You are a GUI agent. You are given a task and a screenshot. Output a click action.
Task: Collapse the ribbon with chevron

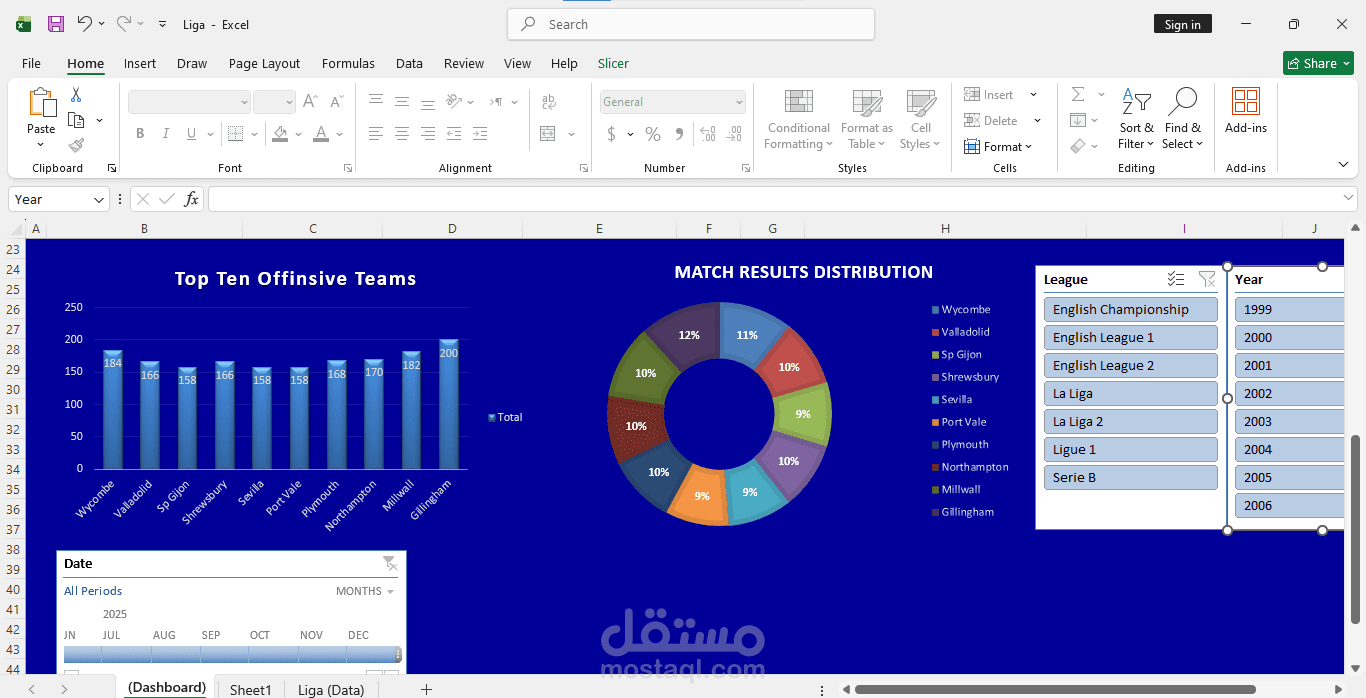point(1343,165)
